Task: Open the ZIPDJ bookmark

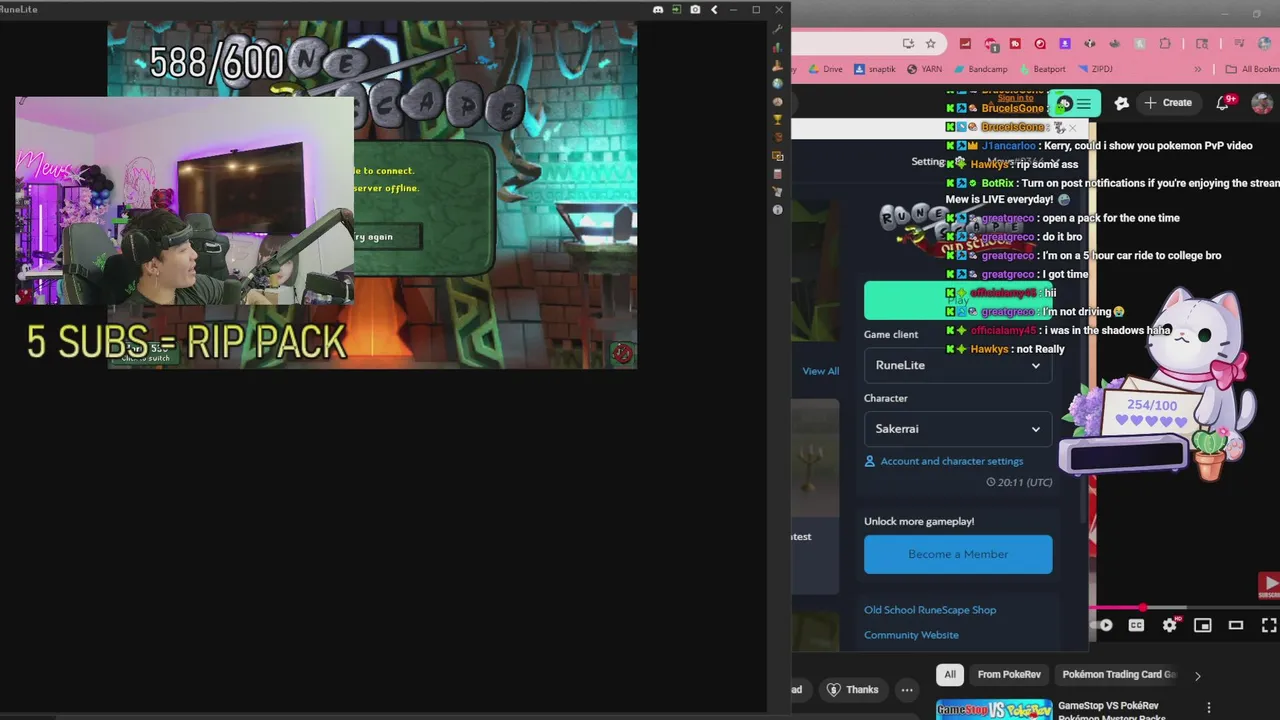Action: click(x=1094, y=69)
